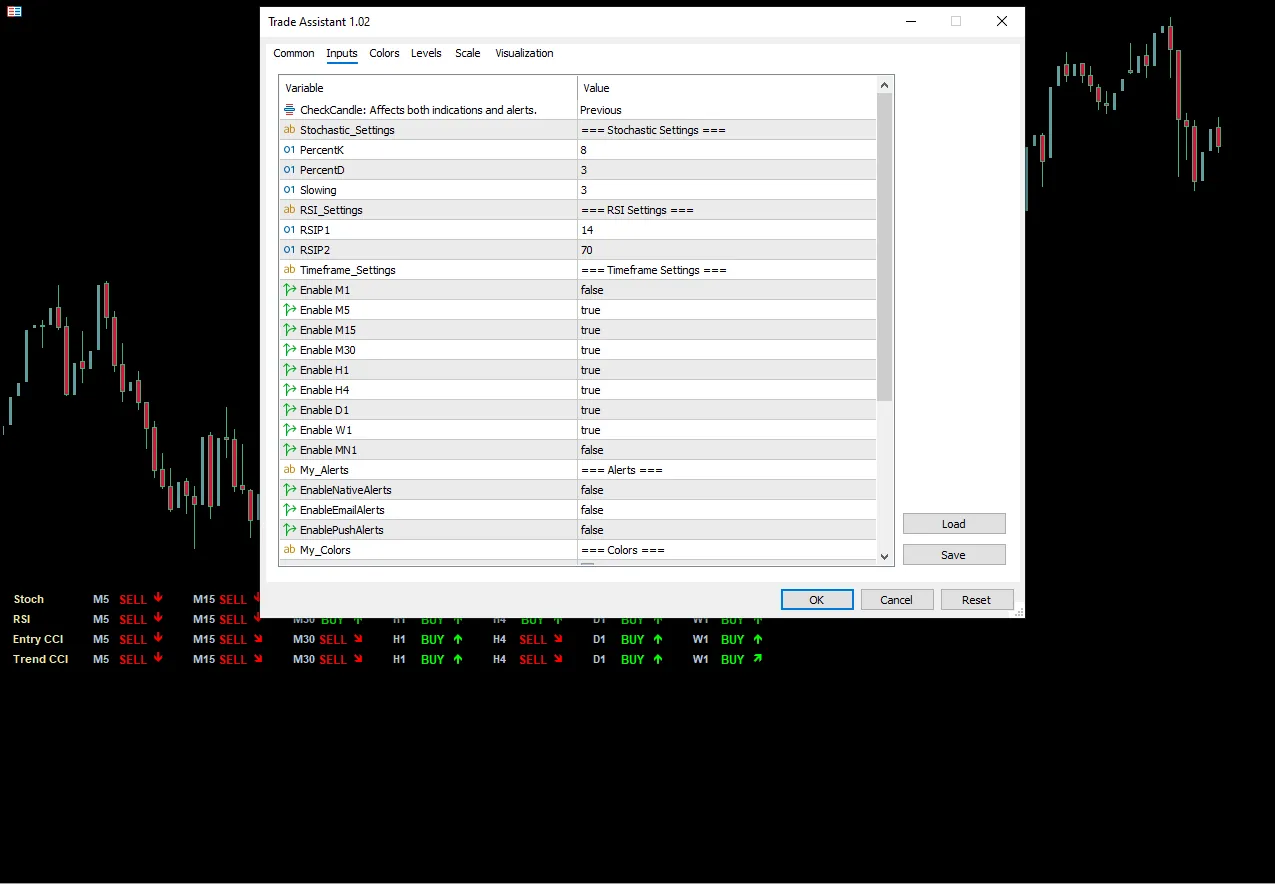The height and width of the screenshot is (884, 1275).
Task: Click the Load button
Action: pyautogui.click(x=954, y=524)
